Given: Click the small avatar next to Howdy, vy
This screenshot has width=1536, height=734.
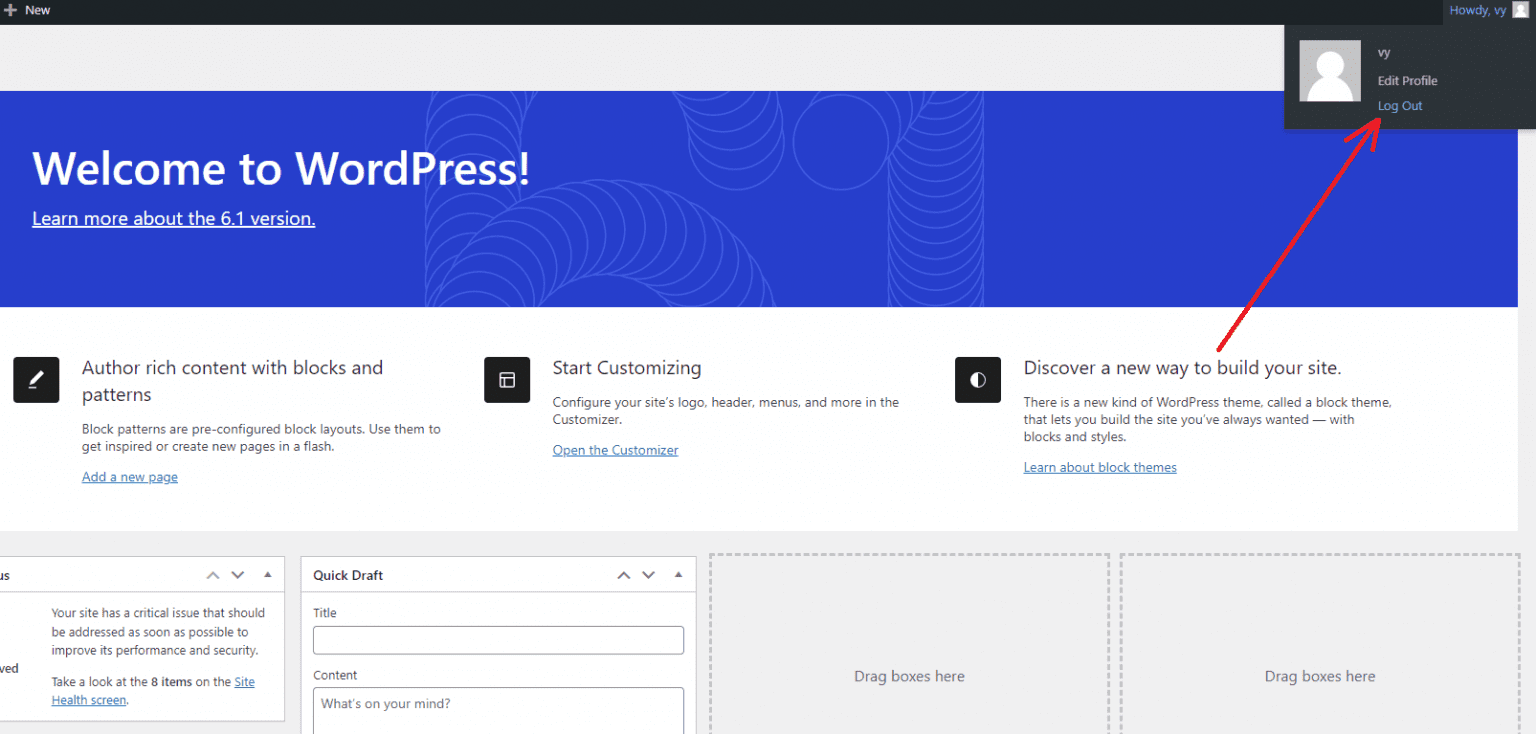Looking at the screenshot, I should (1520, 10).
